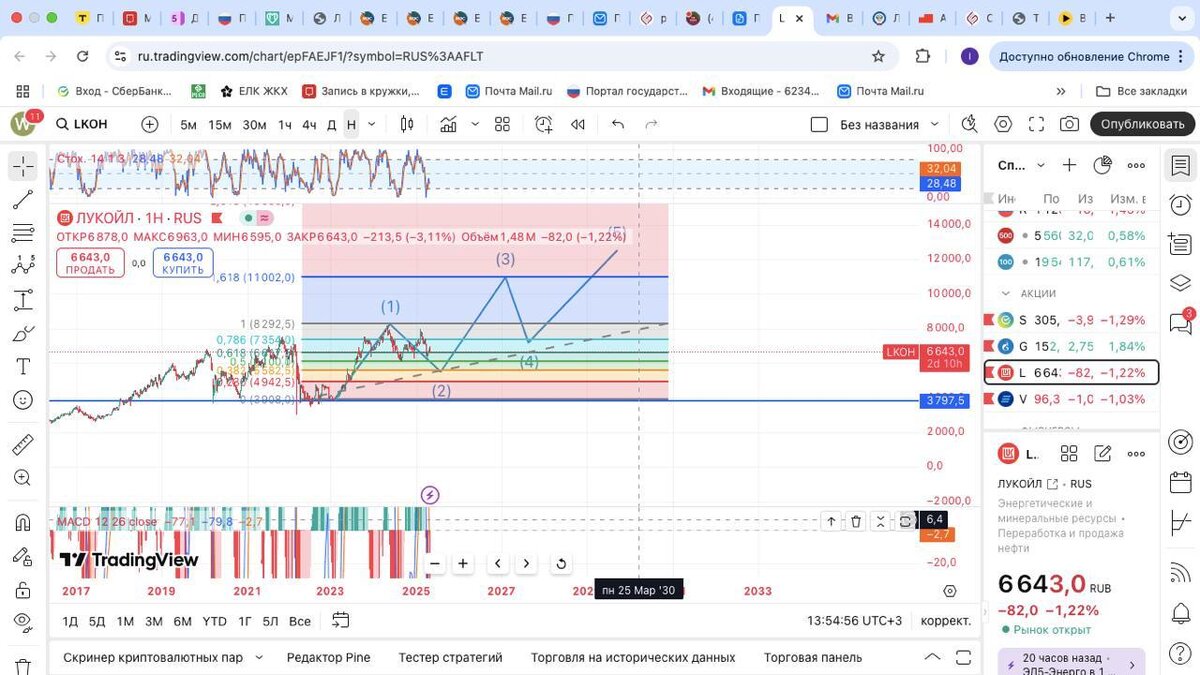Lock all drawing tools
This screenshot has width=1200, height=675.
[x=23, y=590]
